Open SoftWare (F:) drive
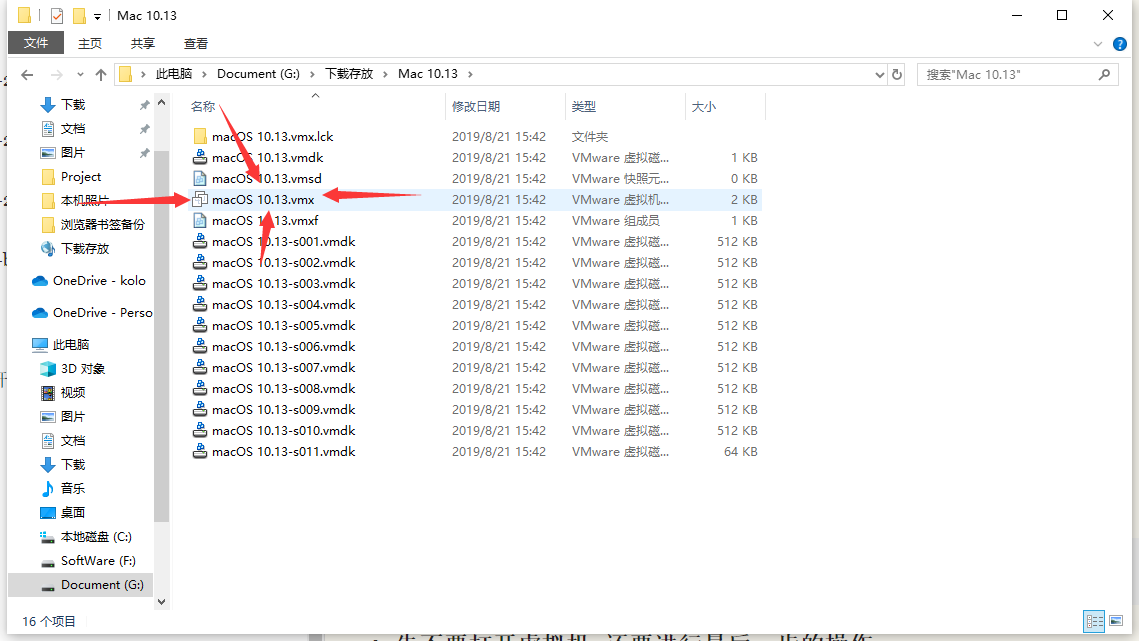 [x=97, y=561]
